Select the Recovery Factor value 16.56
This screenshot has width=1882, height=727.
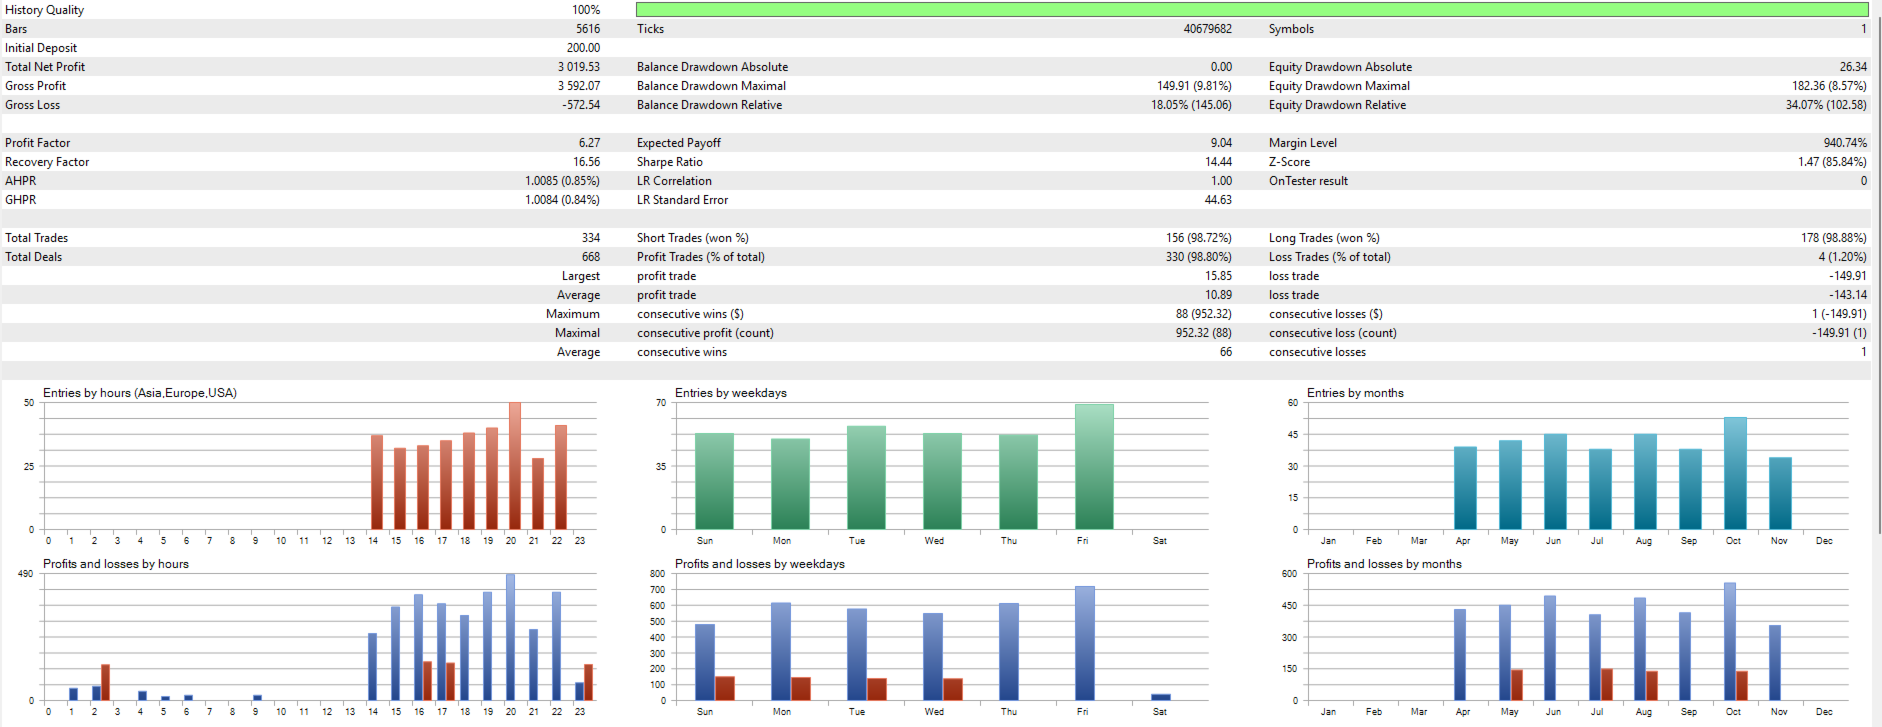[586, 162]
